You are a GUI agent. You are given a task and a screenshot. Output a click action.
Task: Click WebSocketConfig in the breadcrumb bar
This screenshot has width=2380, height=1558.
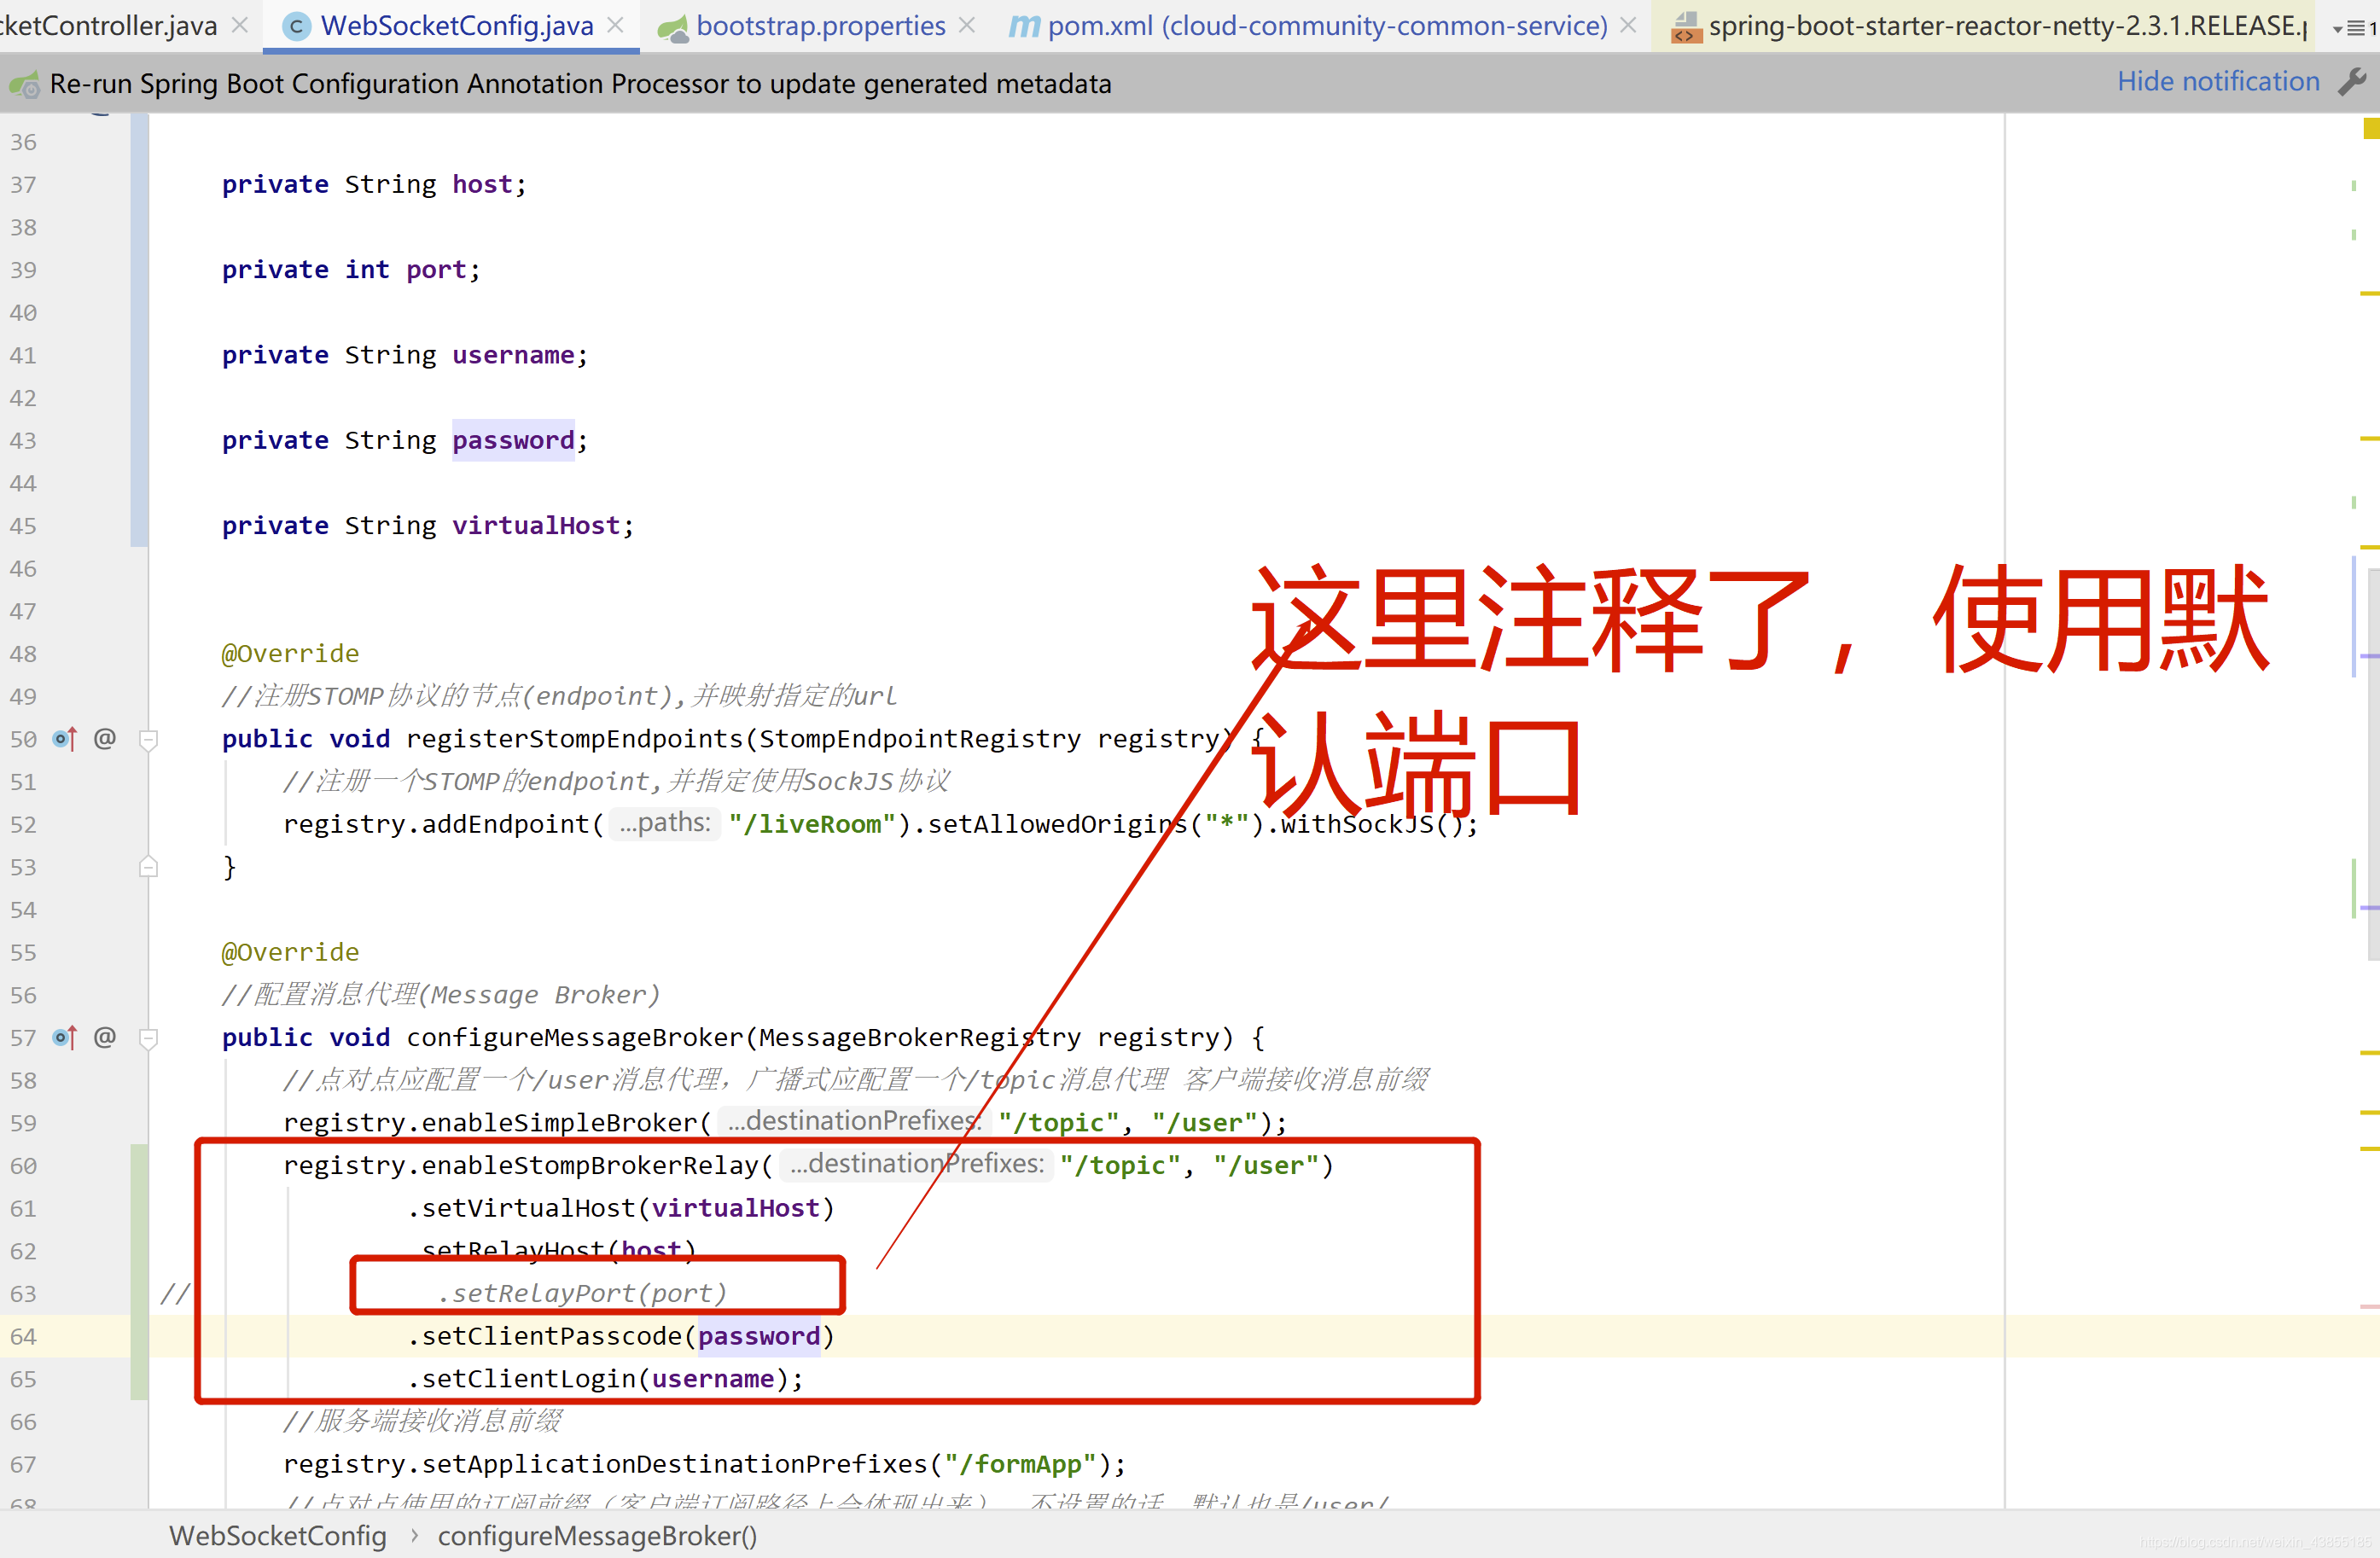(x=278, y=1535)
